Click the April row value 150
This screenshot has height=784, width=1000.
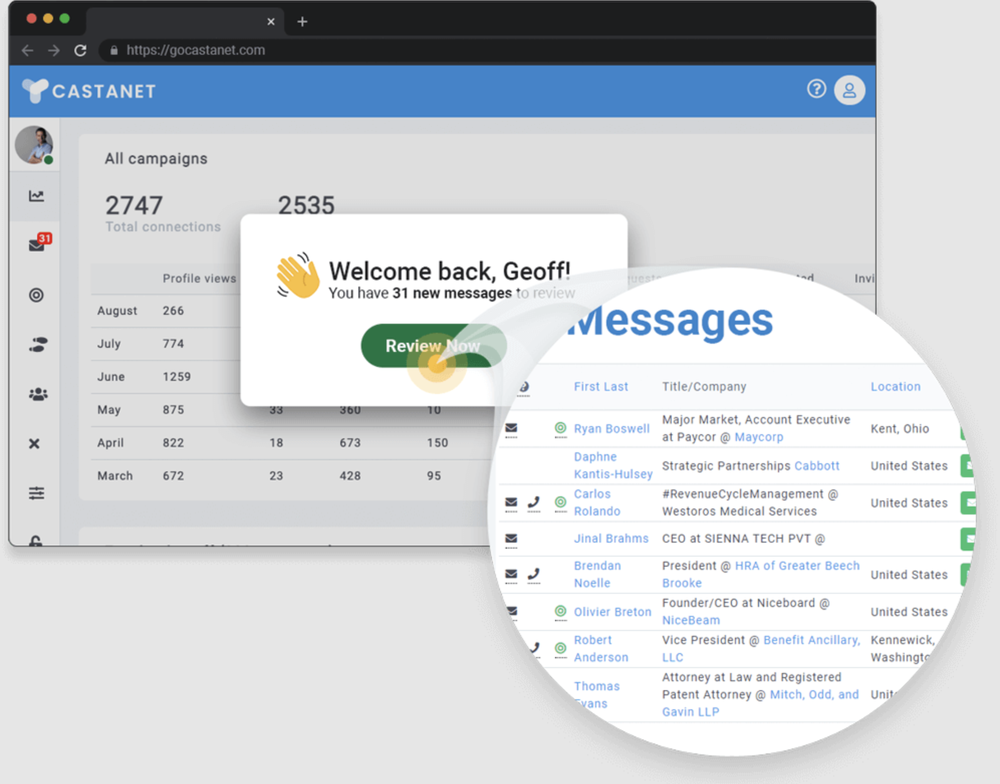coord(437,443)
